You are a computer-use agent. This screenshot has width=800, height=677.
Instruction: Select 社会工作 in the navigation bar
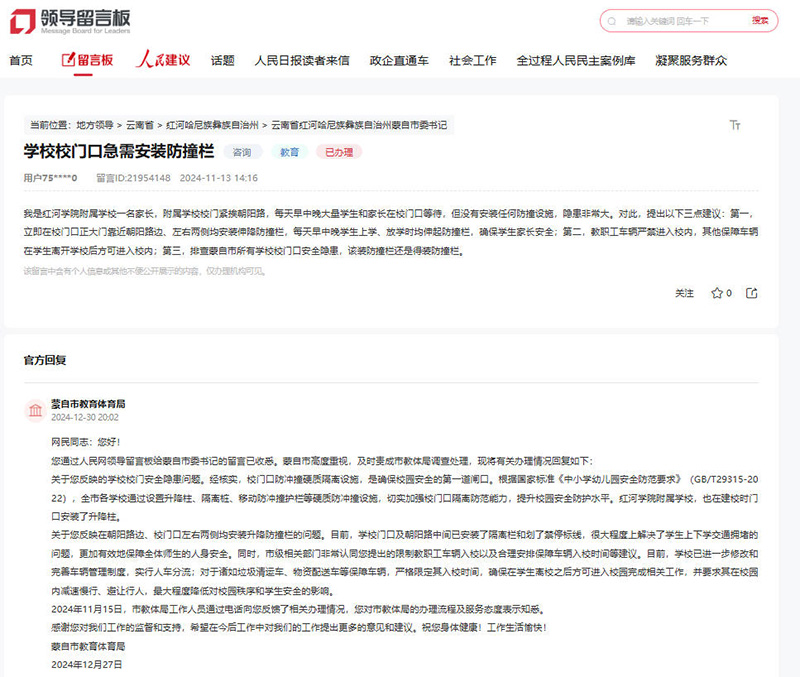coord(471,59)
